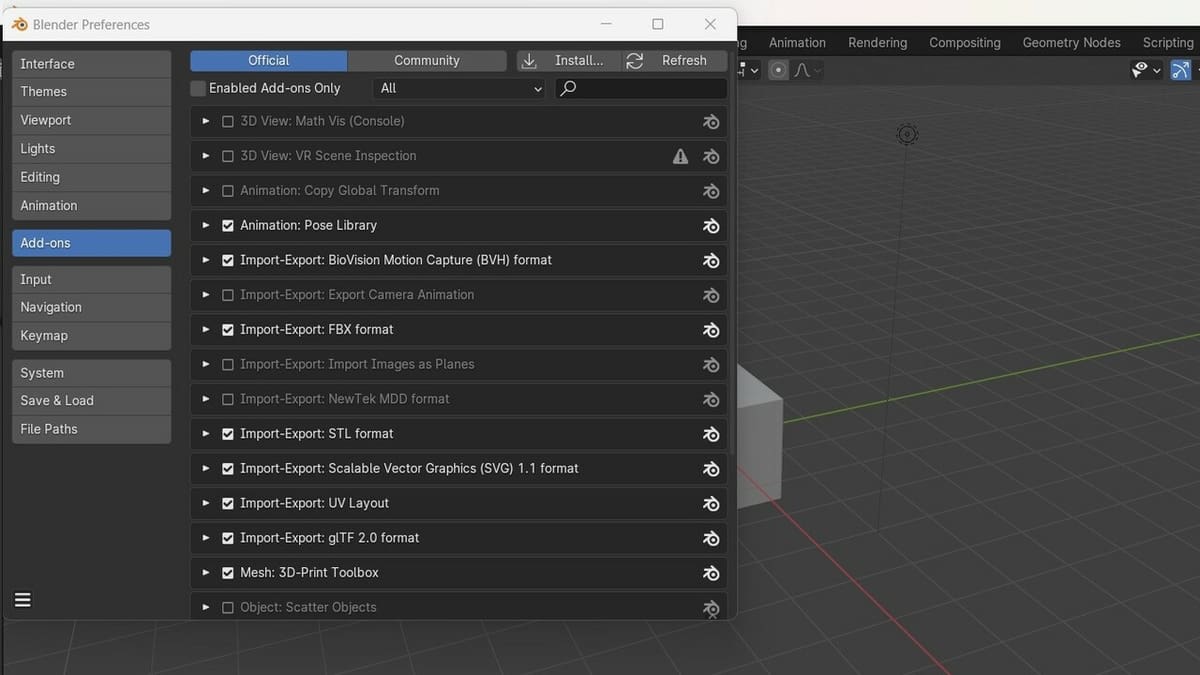Disable the NewTek MDD format checkbox
The width and height of the screenshot is (1200, 675).
pos(228,399)
